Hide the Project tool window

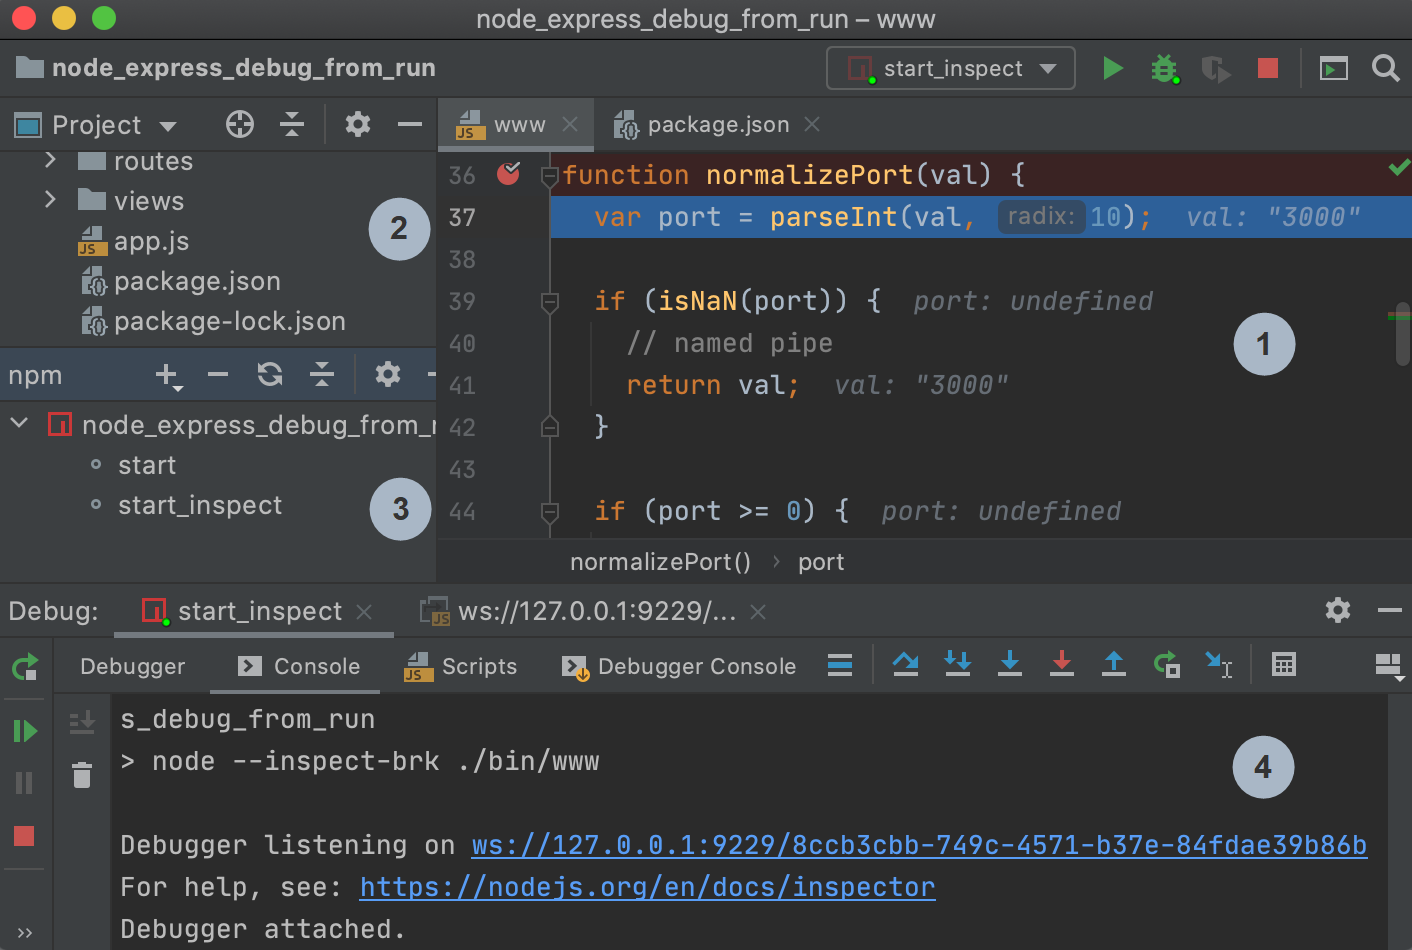pyautogui.click(x=410, y=124)
